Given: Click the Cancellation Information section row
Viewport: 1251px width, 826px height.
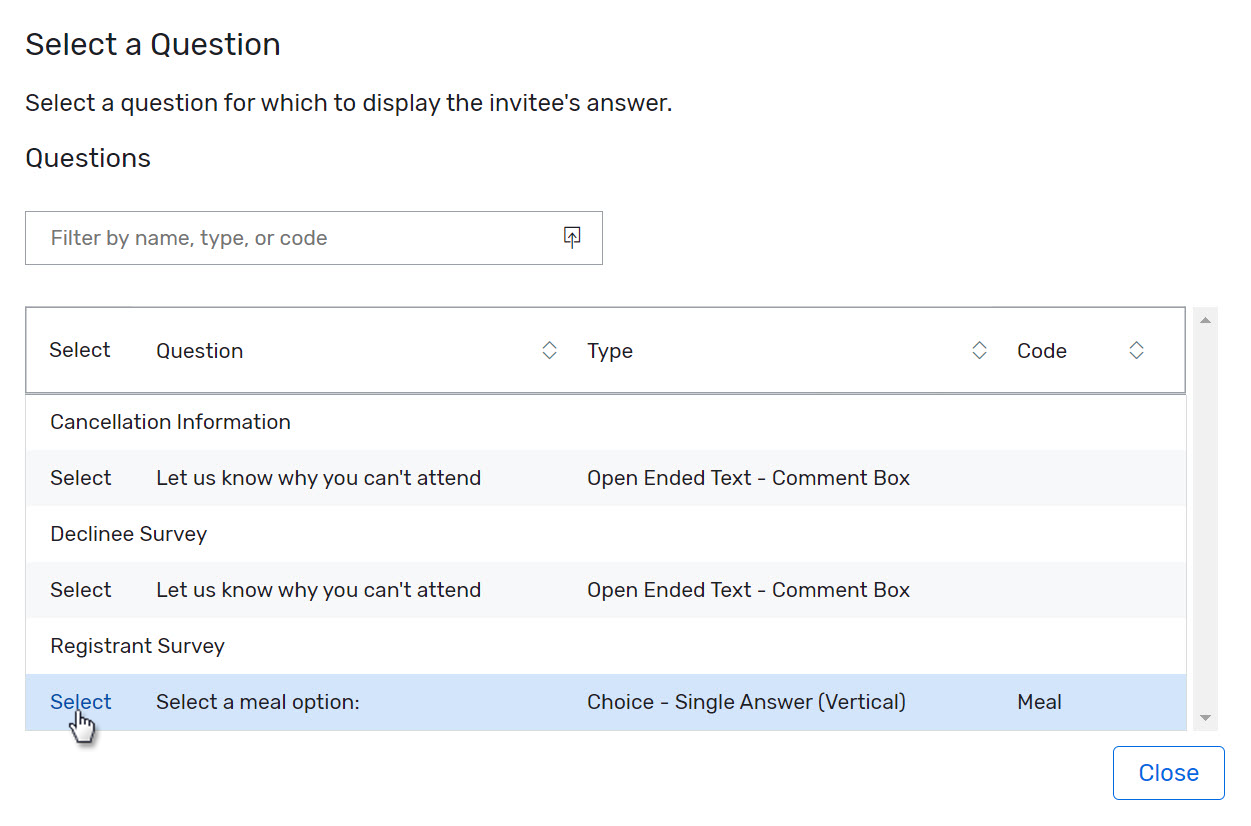Looking at the screenshot, I should point(170,421).
